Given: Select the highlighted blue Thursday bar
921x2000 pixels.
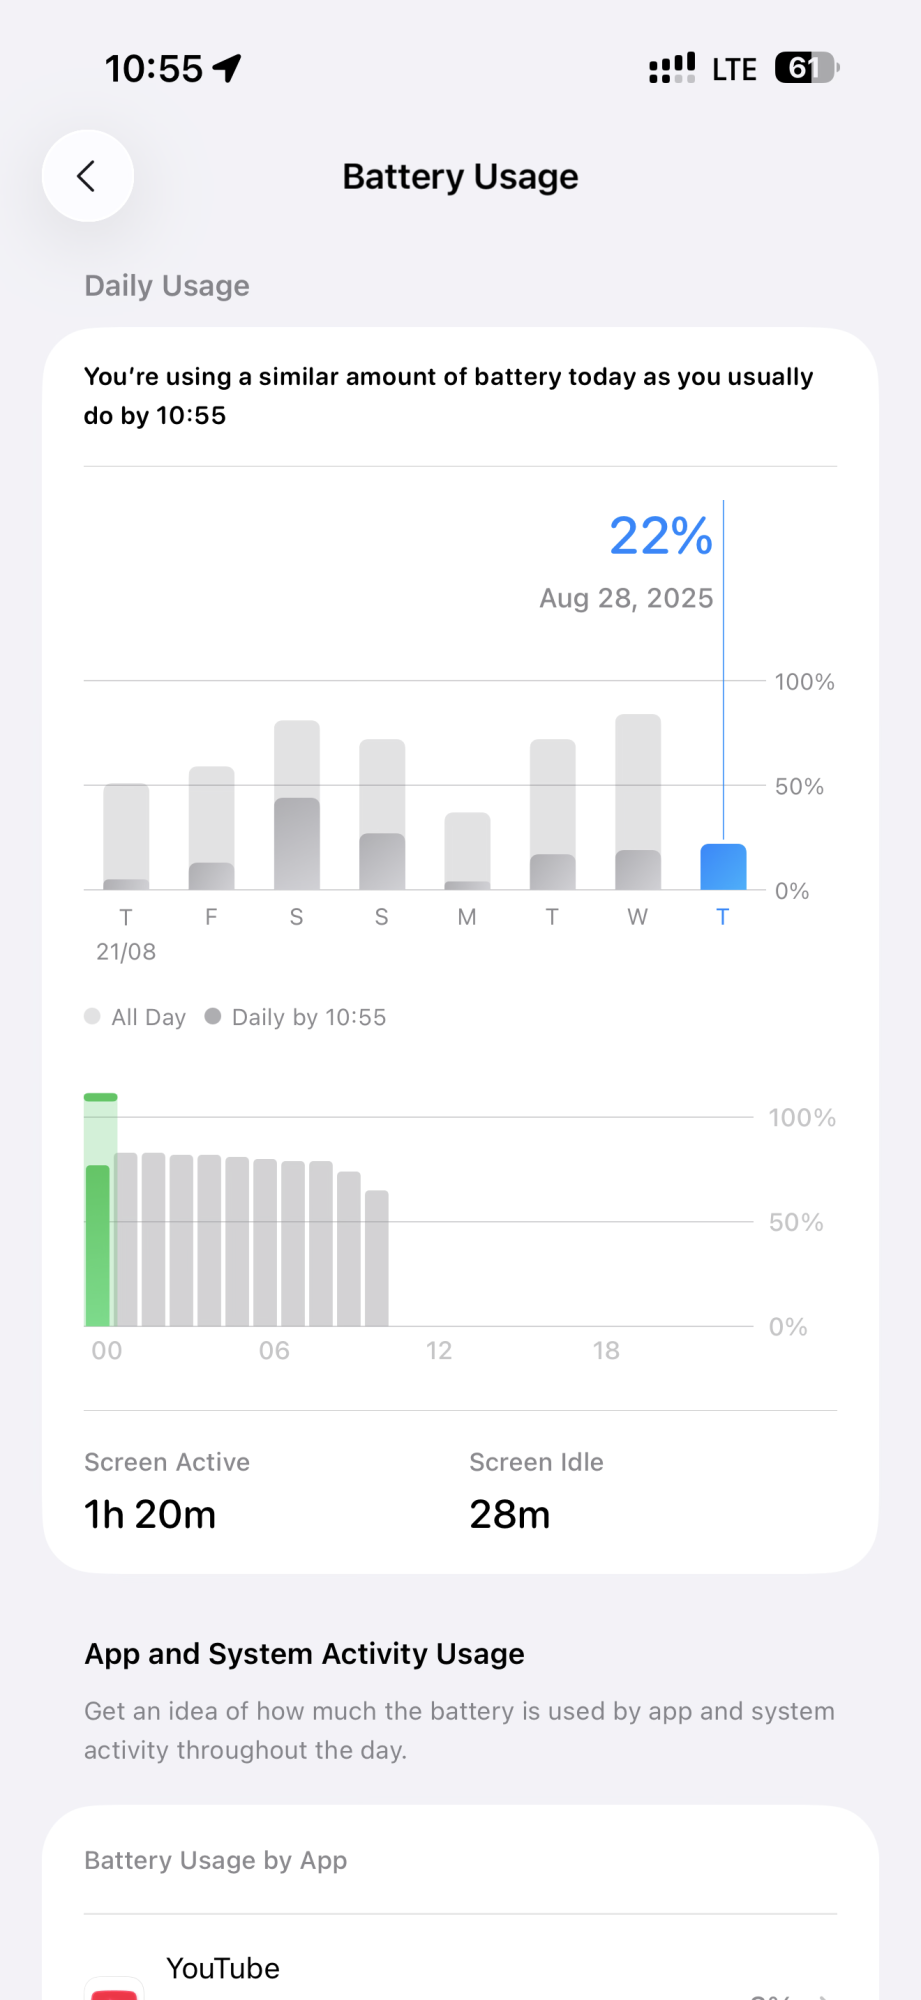Looking at the screenshot, I should coord(723,866).
